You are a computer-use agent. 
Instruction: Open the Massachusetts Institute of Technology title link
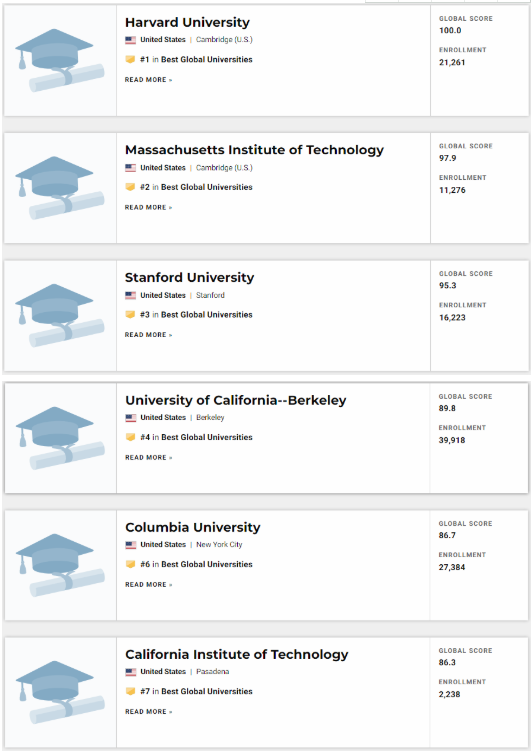tap(254, 150)
